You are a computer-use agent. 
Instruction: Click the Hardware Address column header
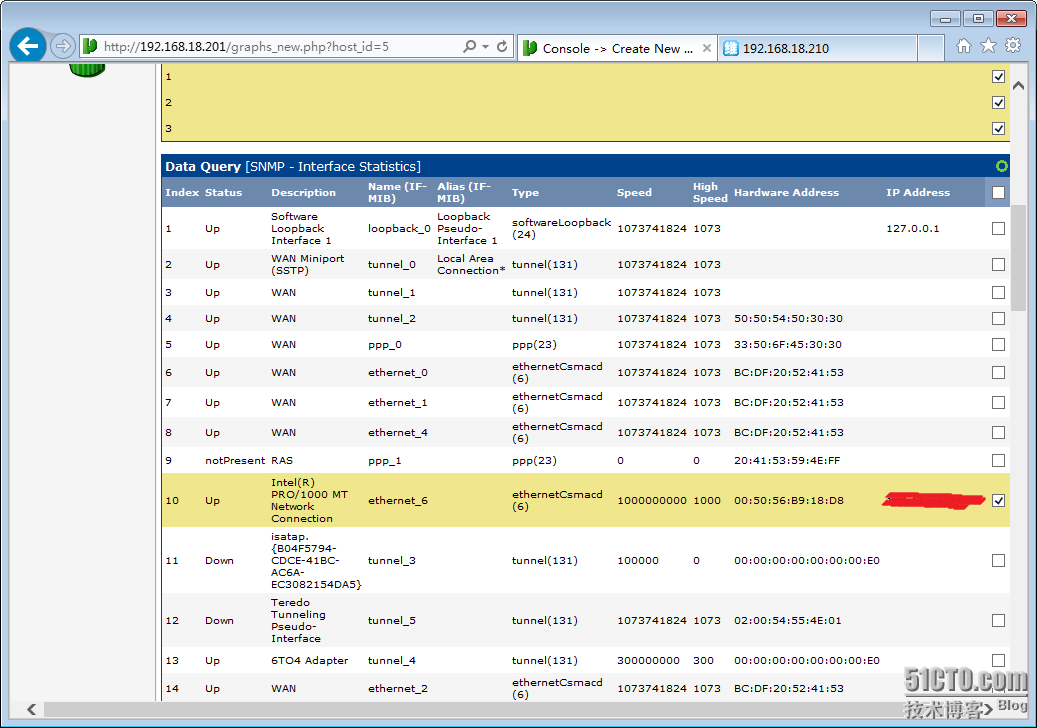(786, 192)
